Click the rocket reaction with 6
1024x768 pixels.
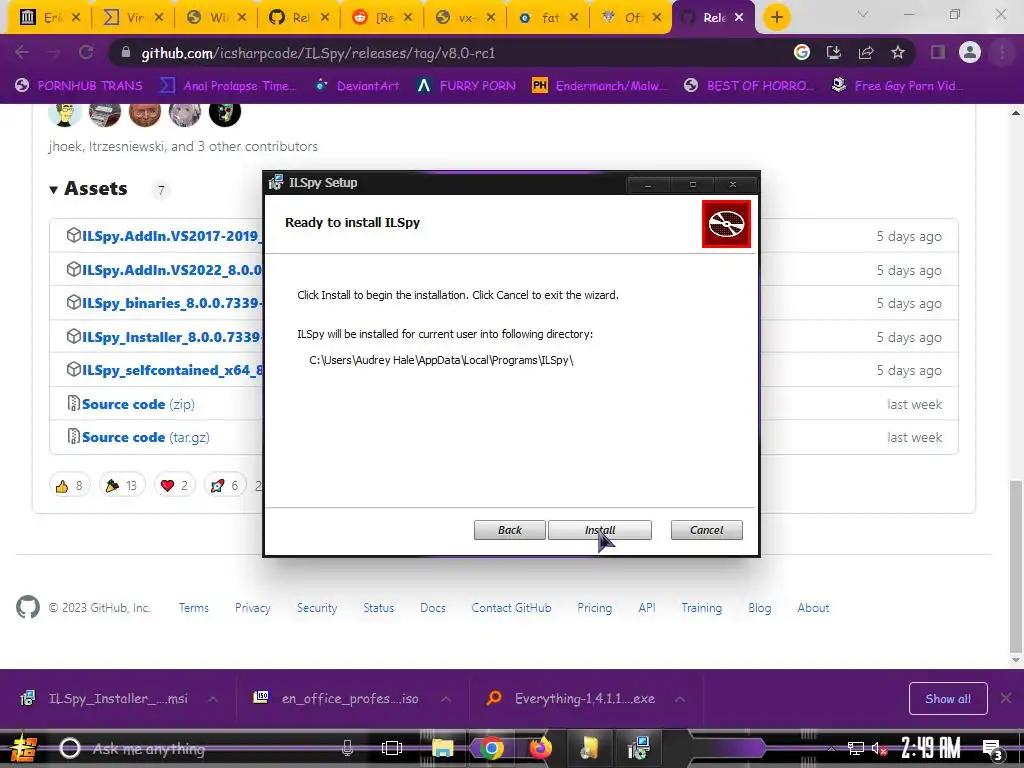click(x=225, y=485)
